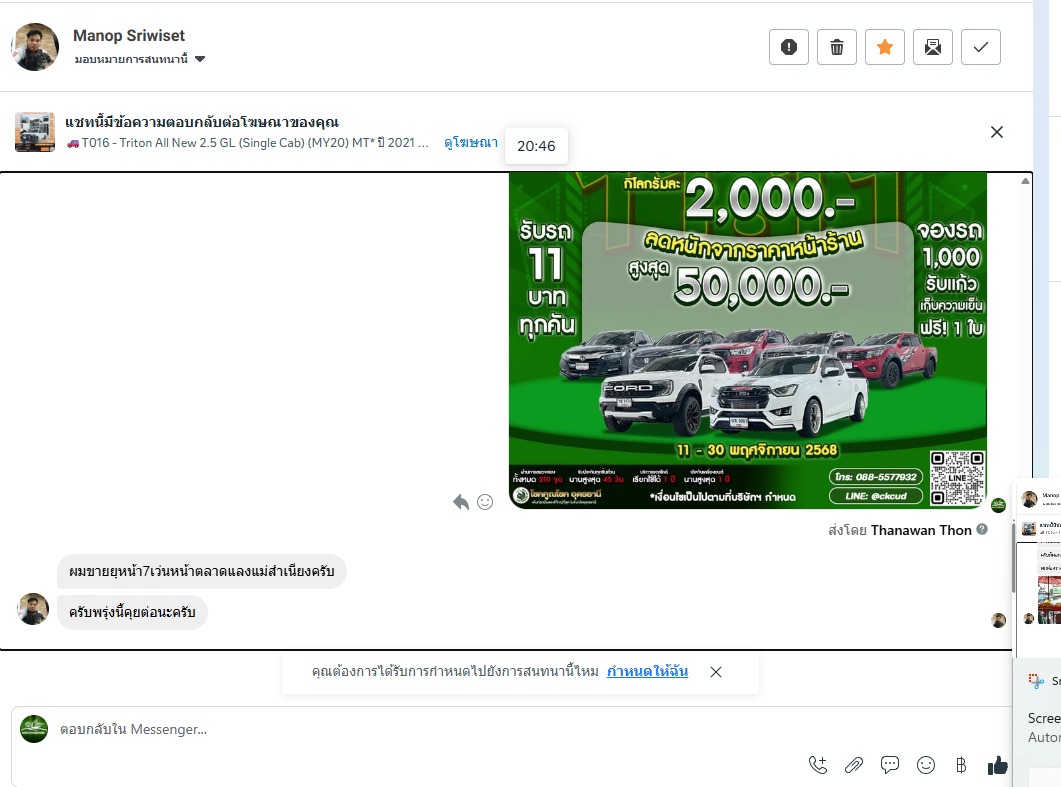Select message ผมขายยุหน้า7เวิ่นหน้าตลาดแลงแม่สำเนียงครับ
The width and height of the screenshot is (1061, 787).
202,572
